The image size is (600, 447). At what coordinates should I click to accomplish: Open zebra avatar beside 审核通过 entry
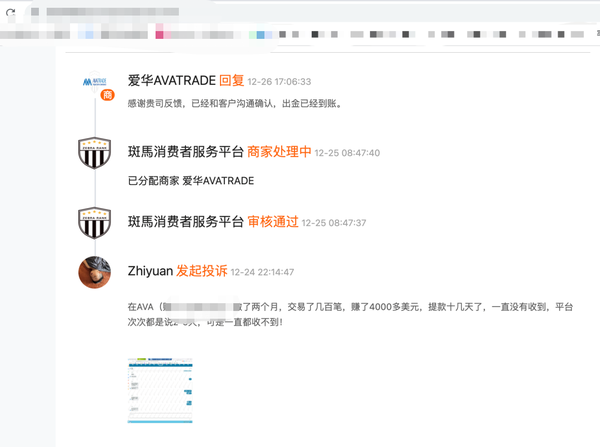pyautogui.click(x=95, y=223)
